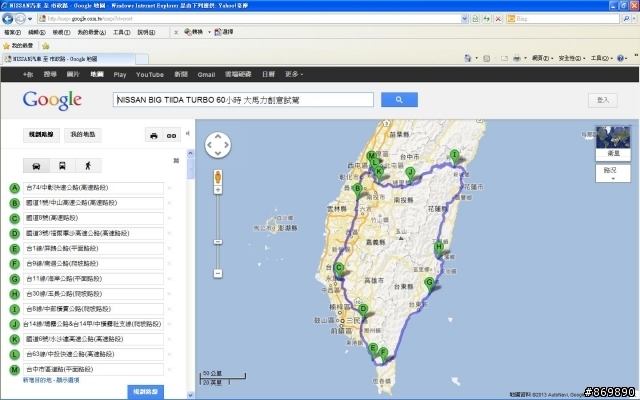
Task: Select the bus transit travel mode
Action: 62,166
